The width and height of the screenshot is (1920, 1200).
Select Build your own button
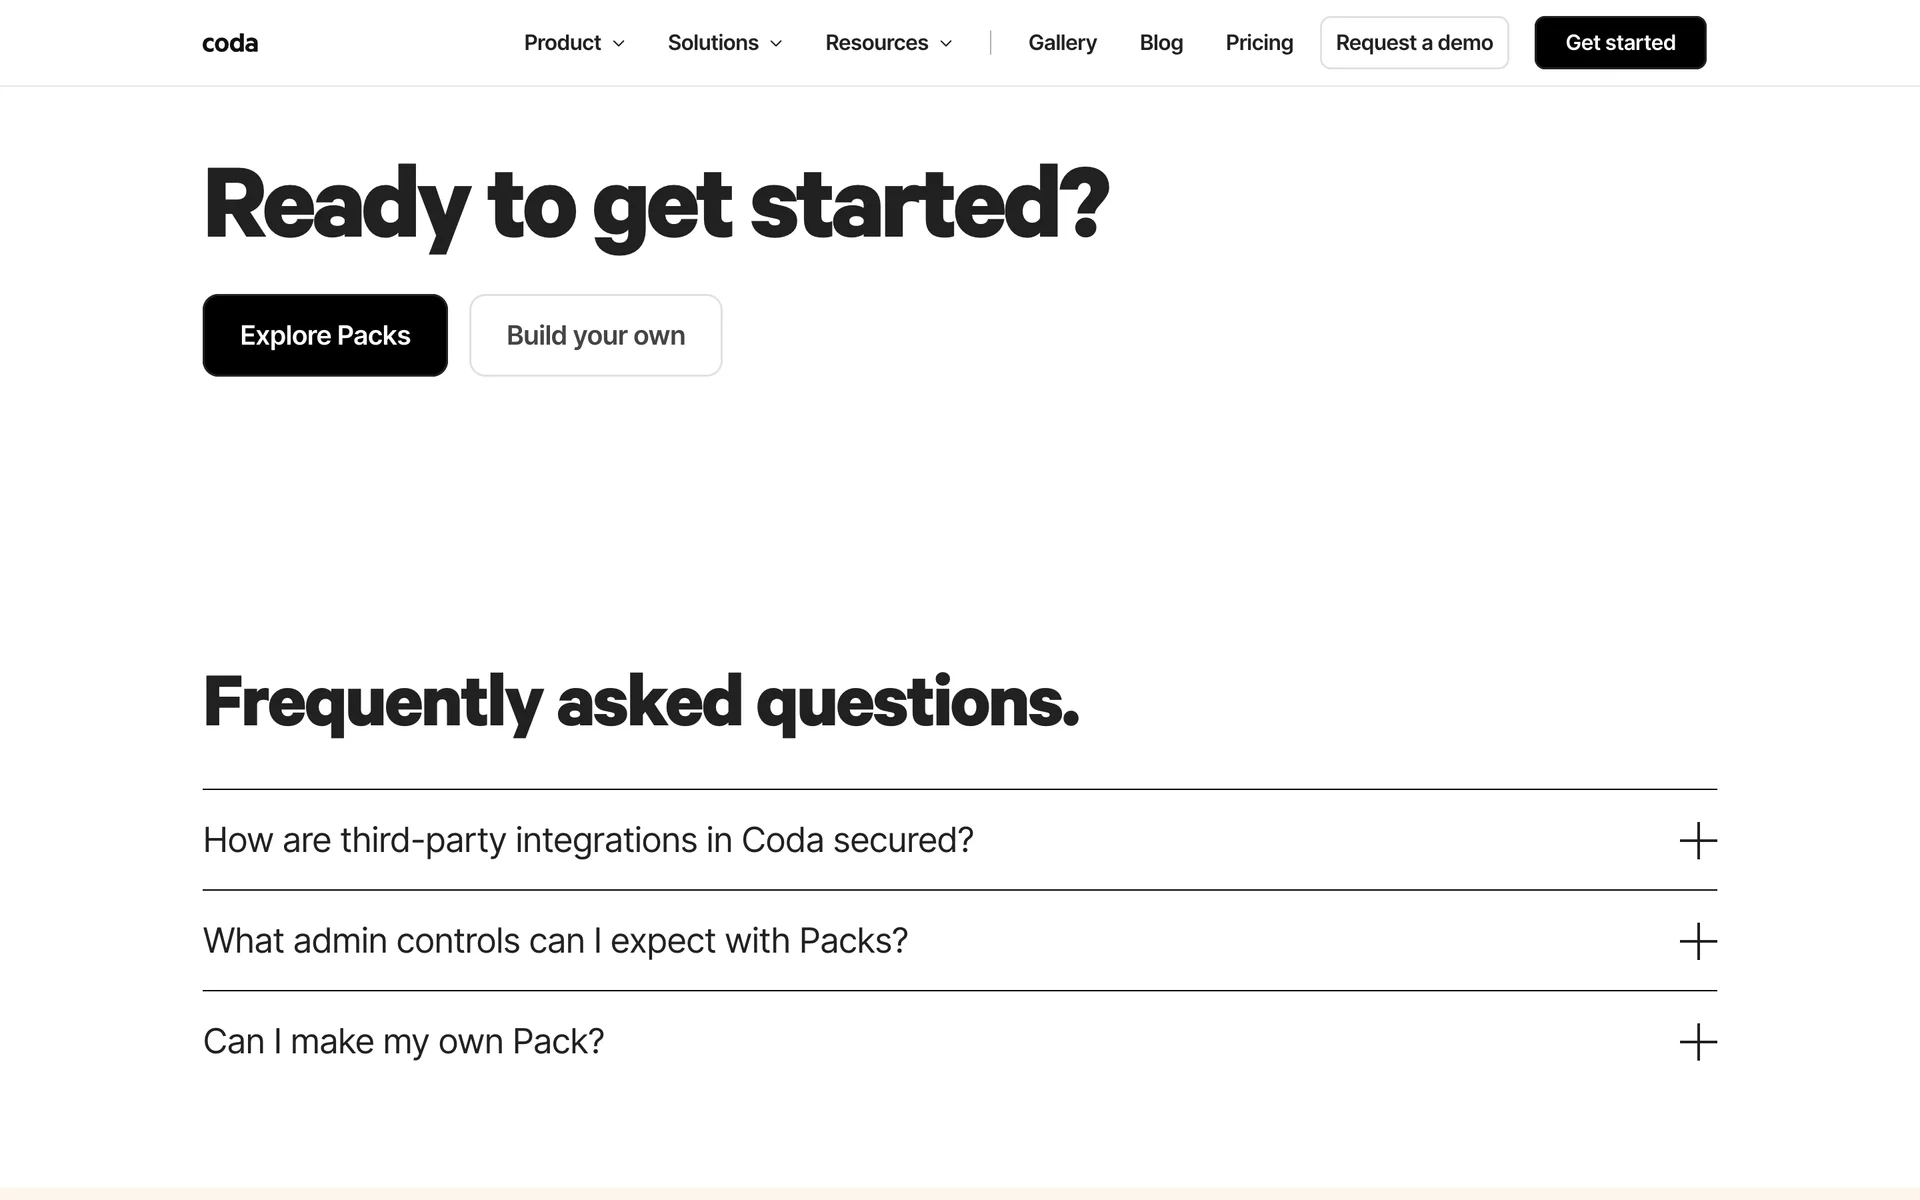(x=596, y=335)
